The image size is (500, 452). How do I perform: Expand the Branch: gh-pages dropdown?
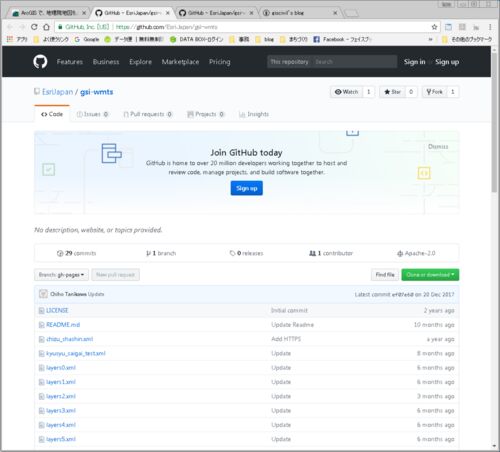pyautogui.click(x=61, y=275)
